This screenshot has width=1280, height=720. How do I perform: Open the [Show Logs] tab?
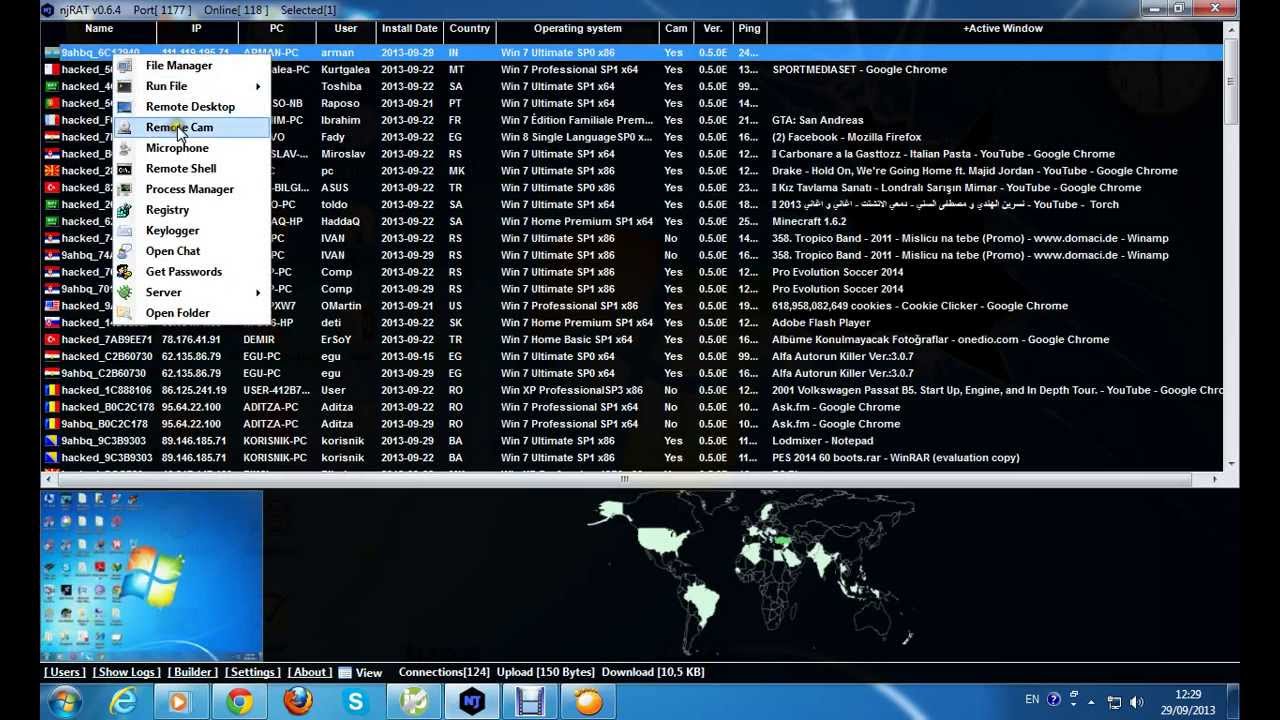tap(127, 673)
